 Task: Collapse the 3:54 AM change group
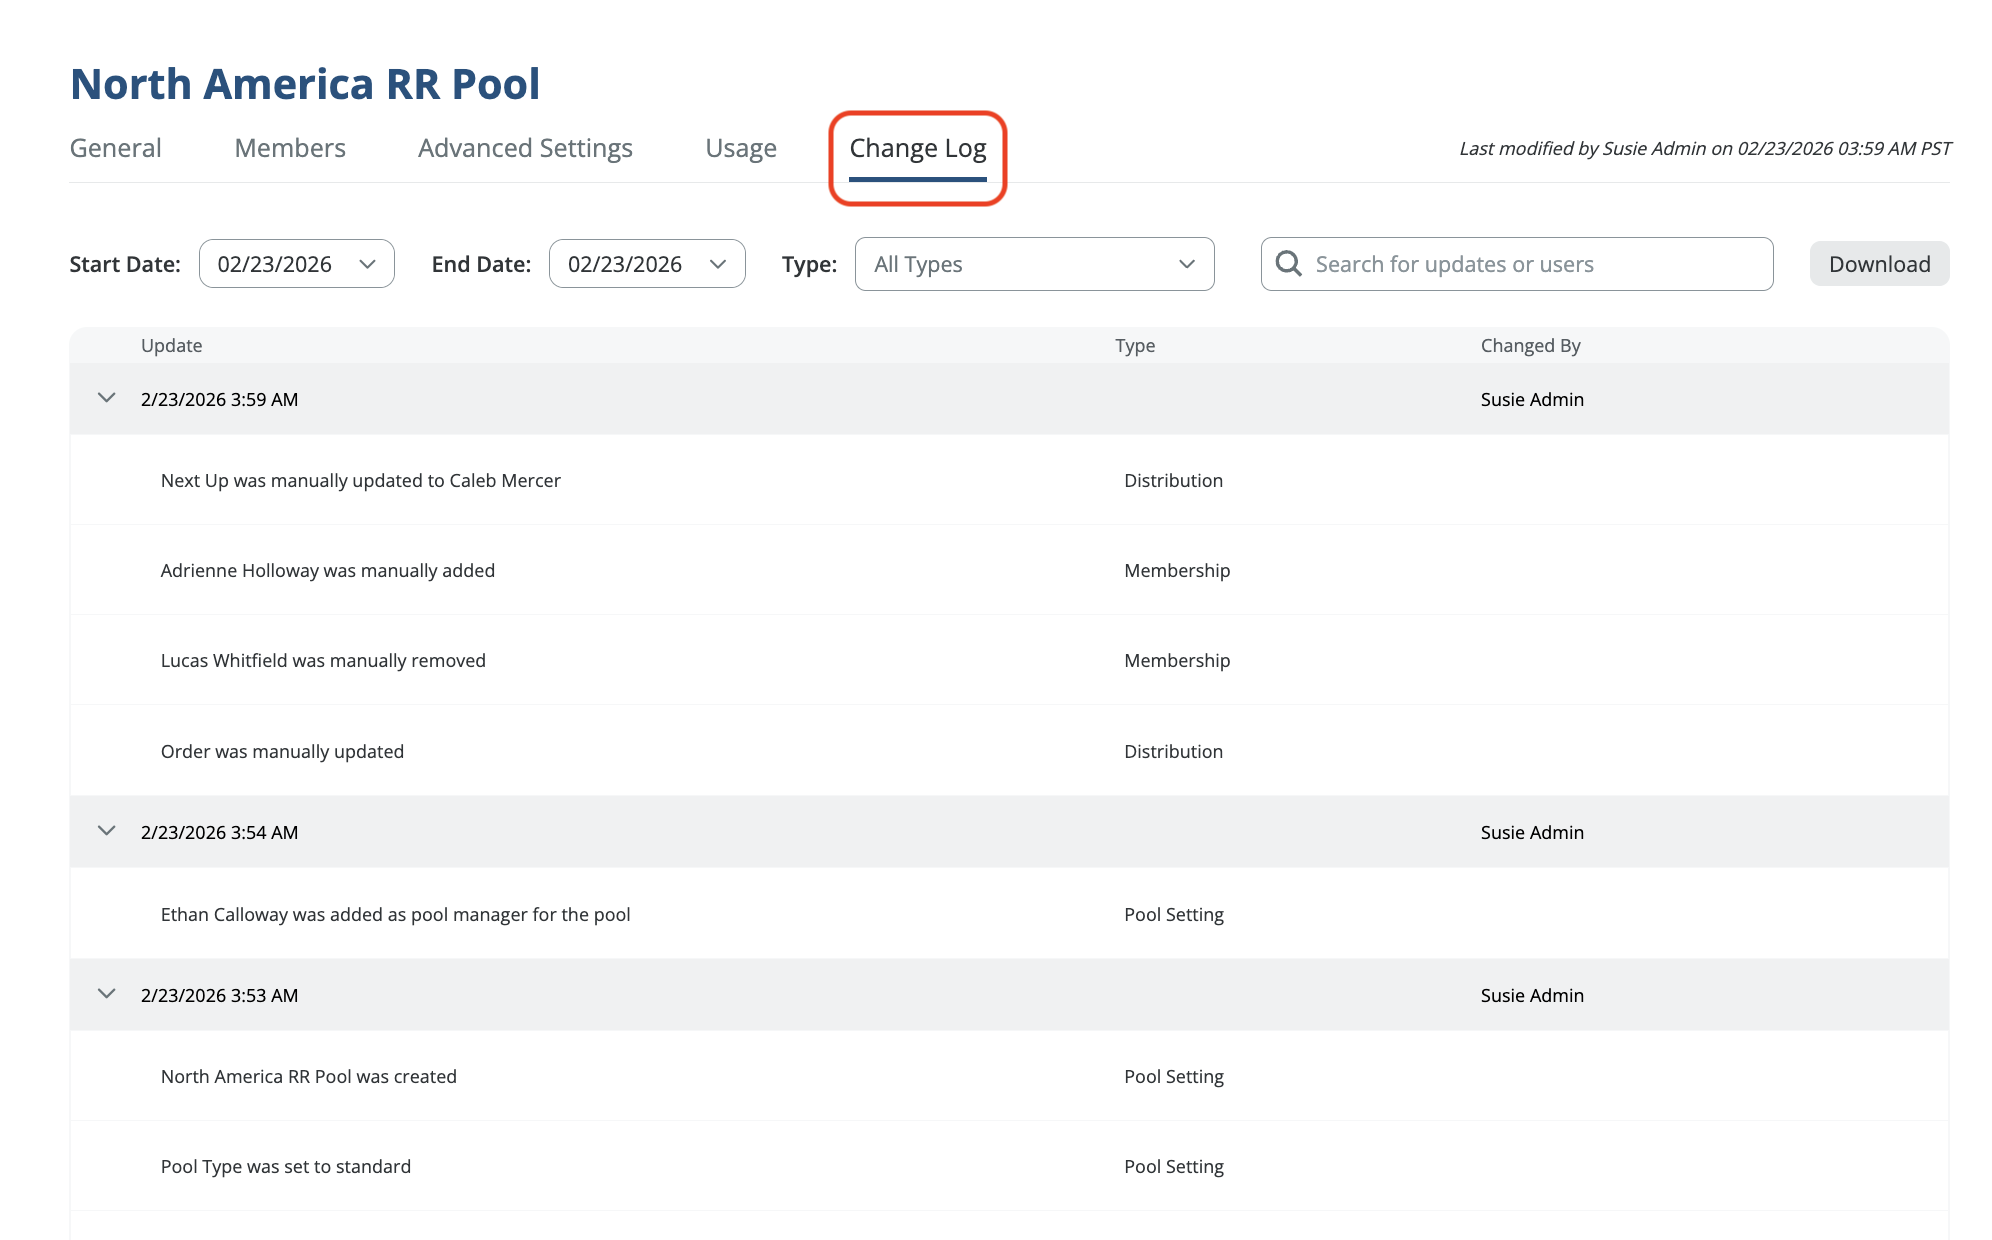107,831
